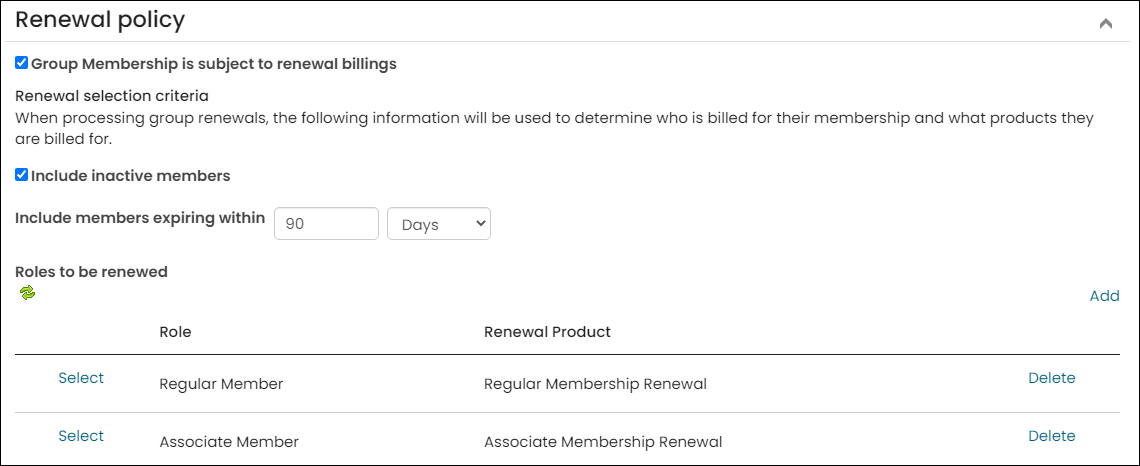Click the Renewal Product column header
Image resolution: width=1140 pixels, height=466 pixels.
pyautogui.click(x=547, y=332)
